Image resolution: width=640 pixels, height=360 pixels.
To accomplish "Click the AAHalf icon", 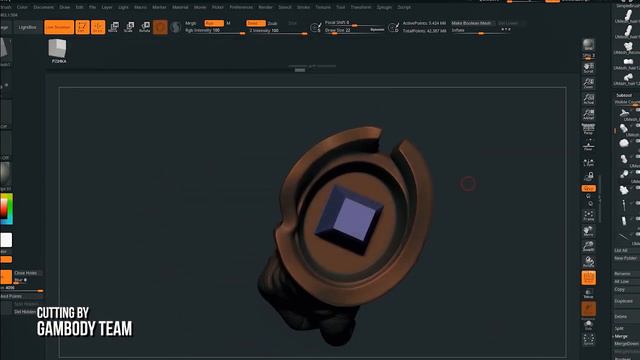I will click(589, 114).
